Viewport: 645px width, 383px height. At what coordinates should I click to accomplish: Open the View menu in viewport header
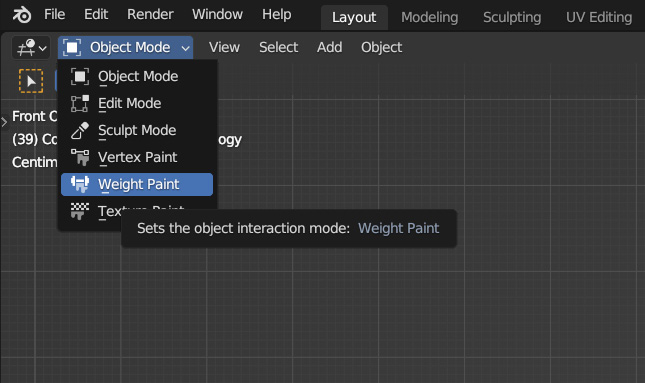224,47
